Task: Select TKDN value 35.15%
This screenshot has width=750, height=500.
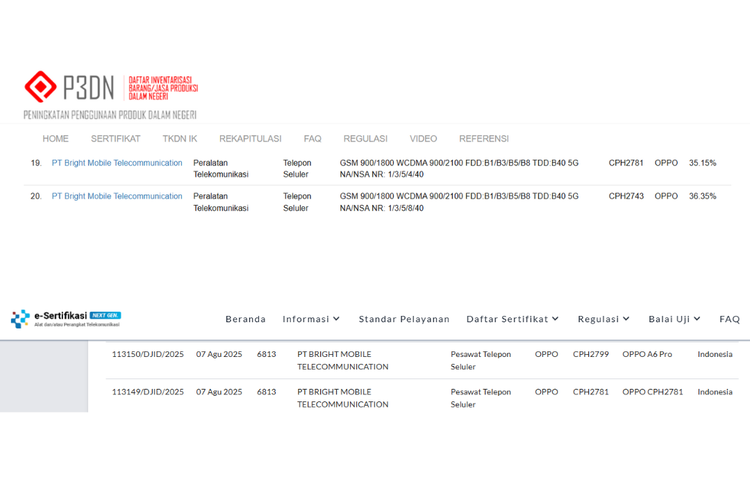Action: click(702, 163)
